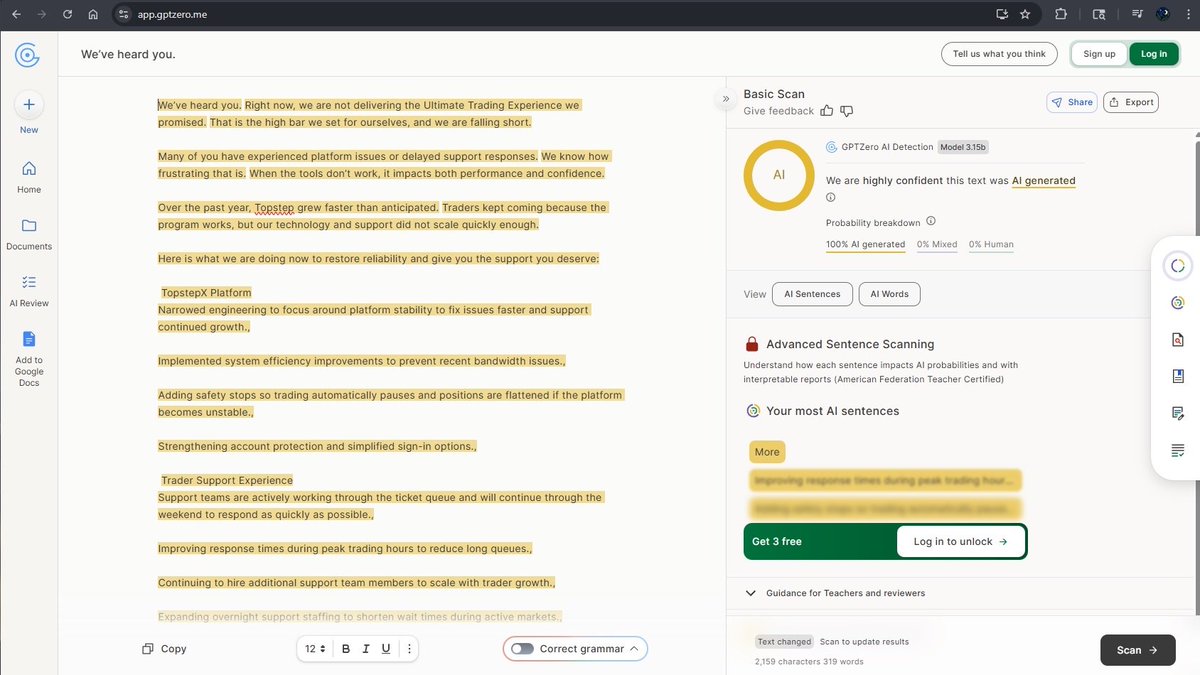
Task: Open browser media controls icon
Action: click(x=1138, y=15)
